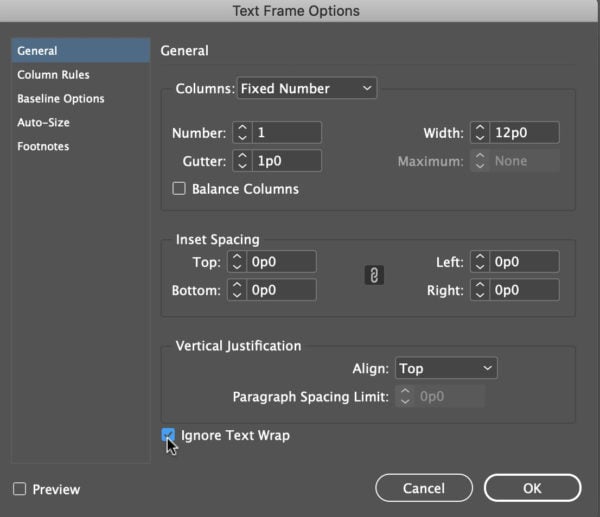
Task: Click the Top inset stepper arrows
Action: tap(237, 262)
